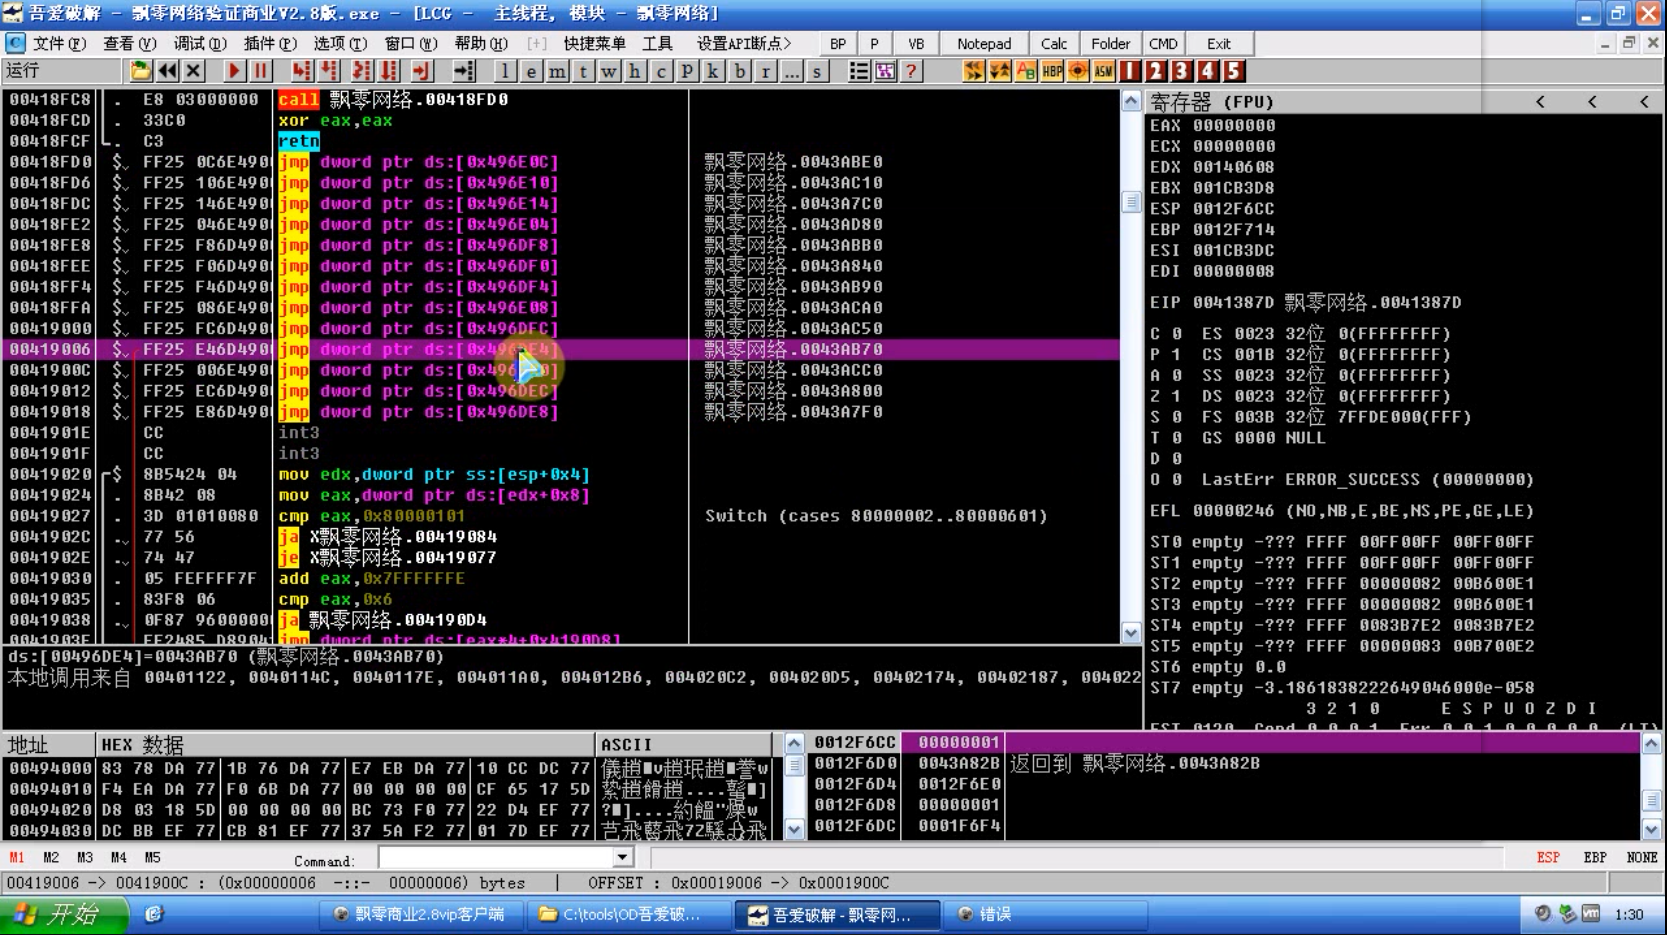
Task: Show run trace via '...' button
Action: click(x=791, y=71)
